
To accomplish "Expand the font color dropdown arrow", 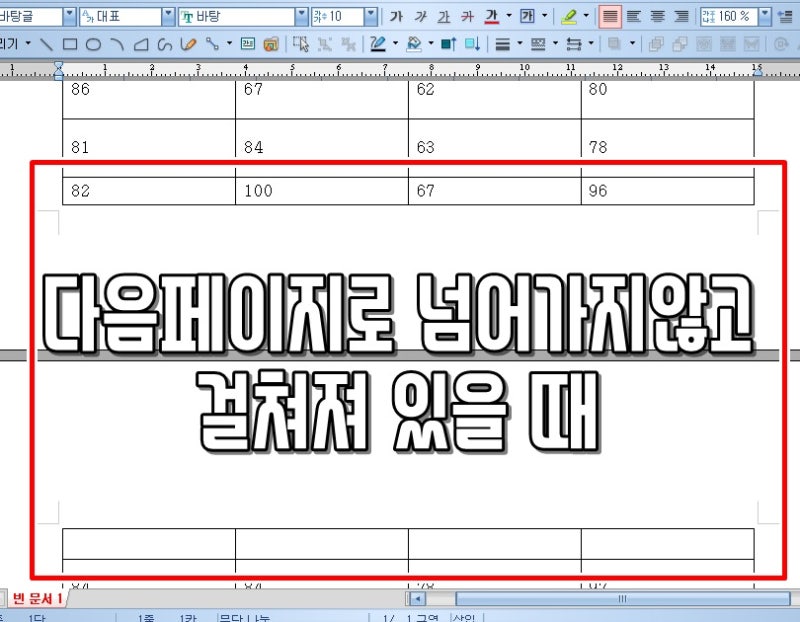I will pos(509,16).
